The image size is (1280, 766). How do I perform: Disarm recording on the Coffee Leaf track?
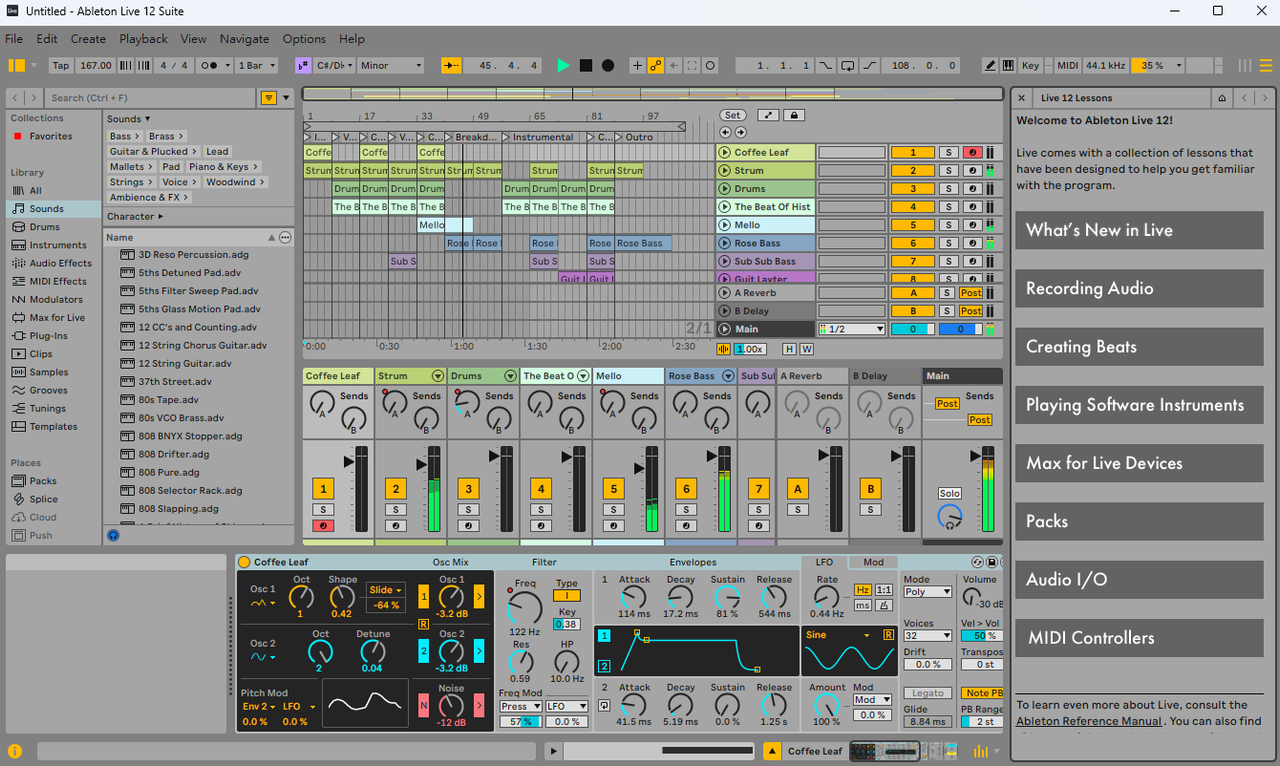point(972,153)
